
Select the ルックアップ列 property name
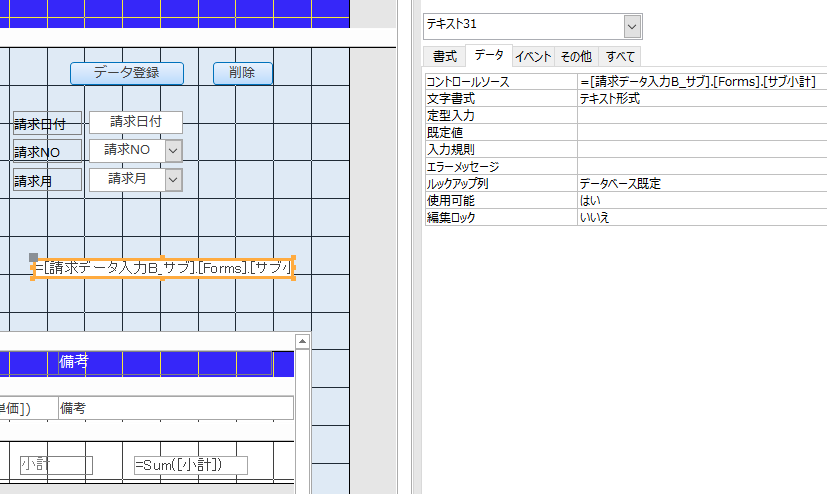click(x=501, y=183)
